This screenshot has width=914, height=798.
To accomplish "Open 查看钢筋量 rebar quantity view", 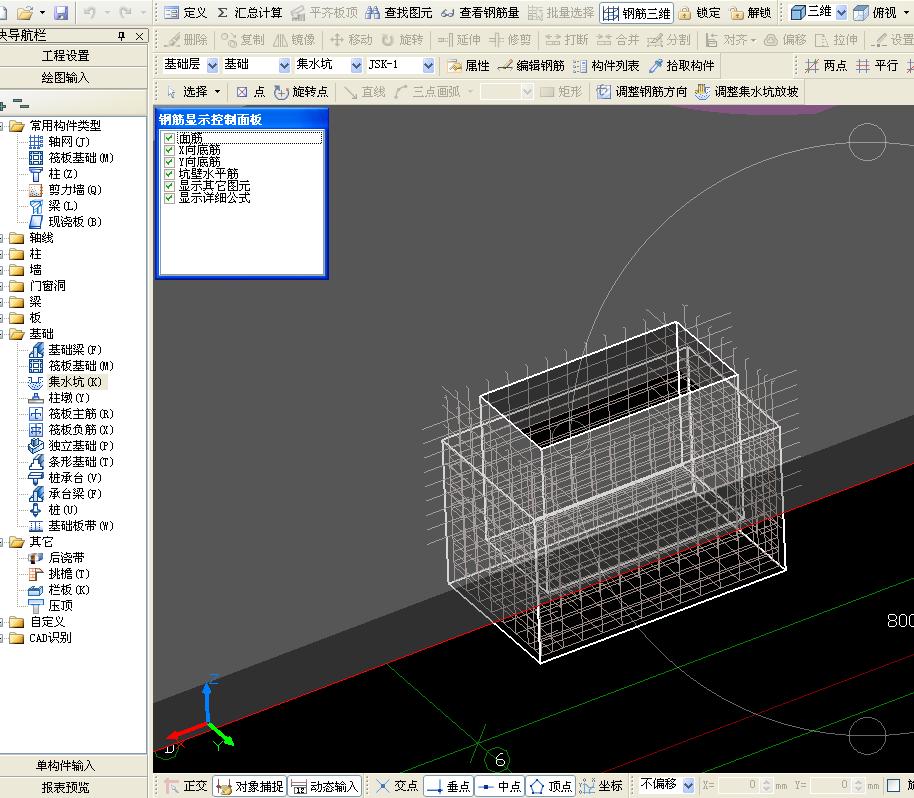I will (480, 12).
